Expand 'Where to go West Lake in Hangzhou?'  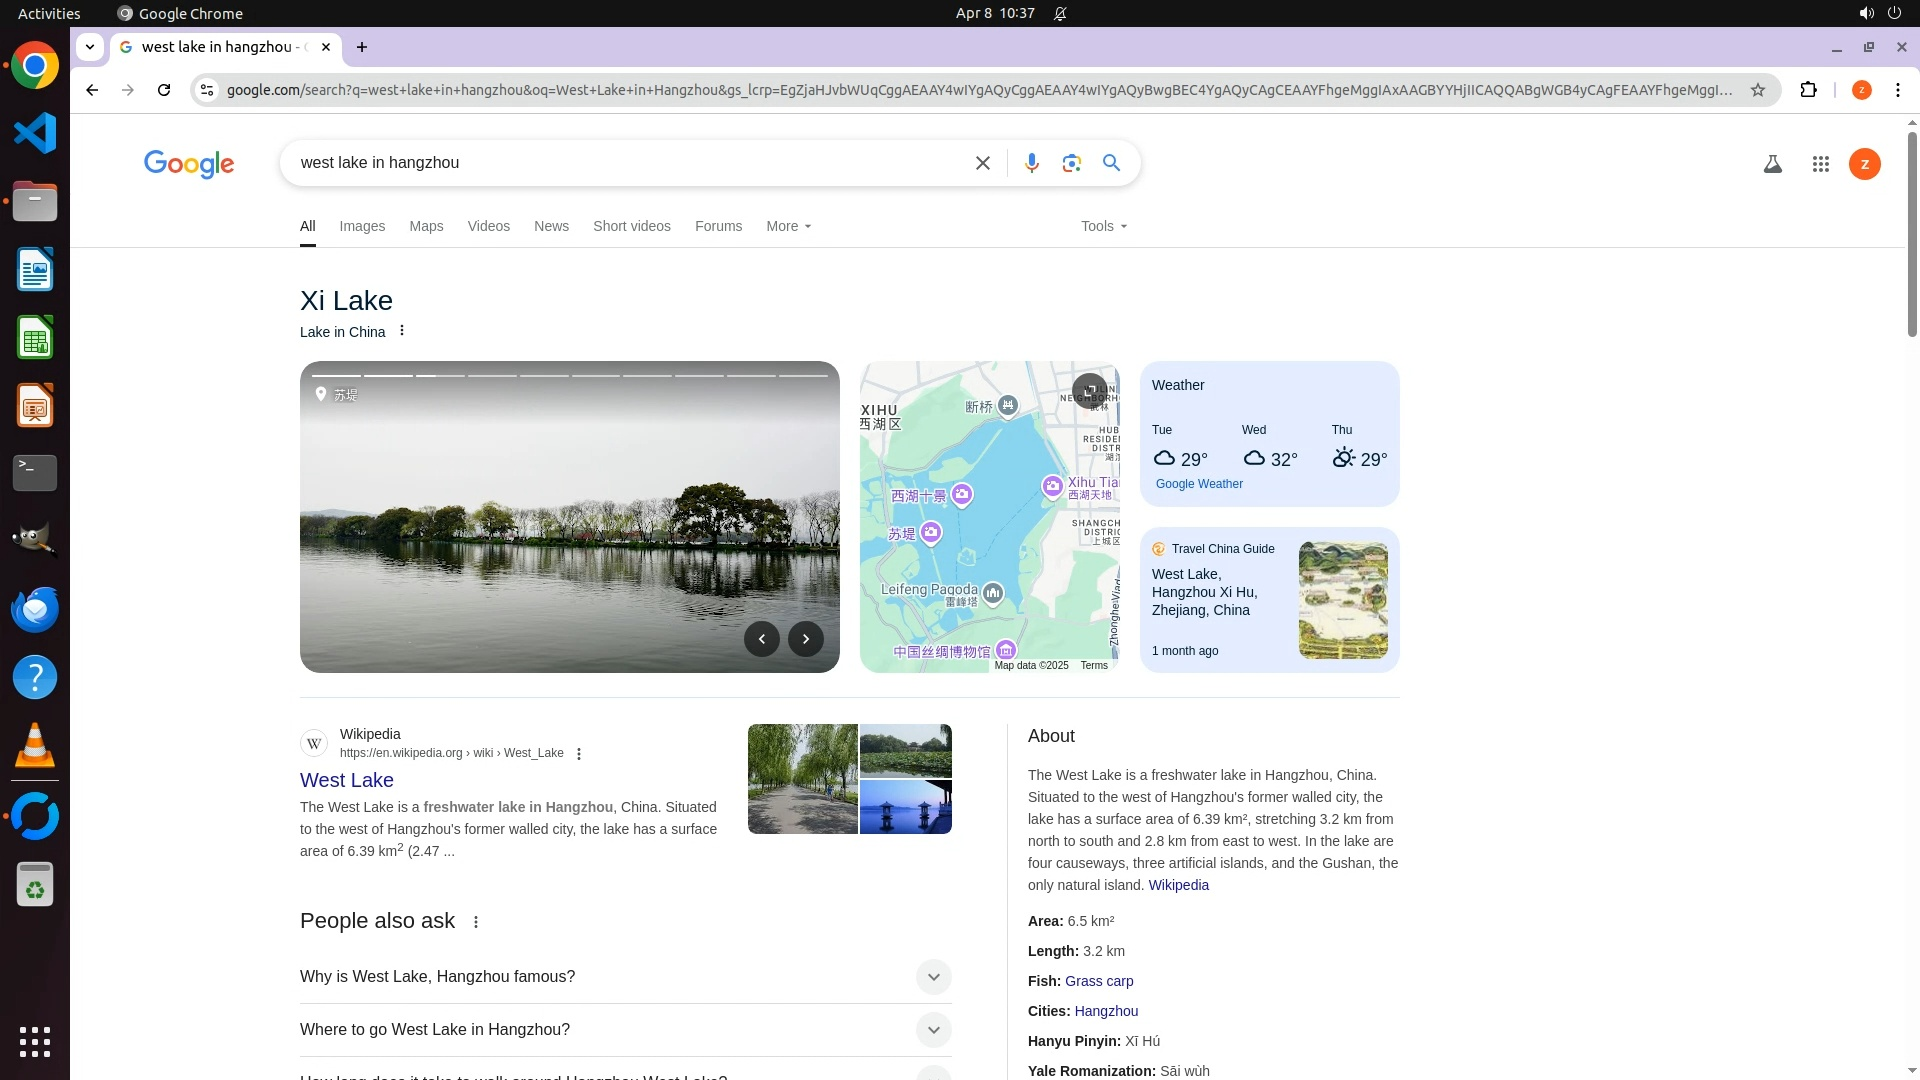point(932,1030)
